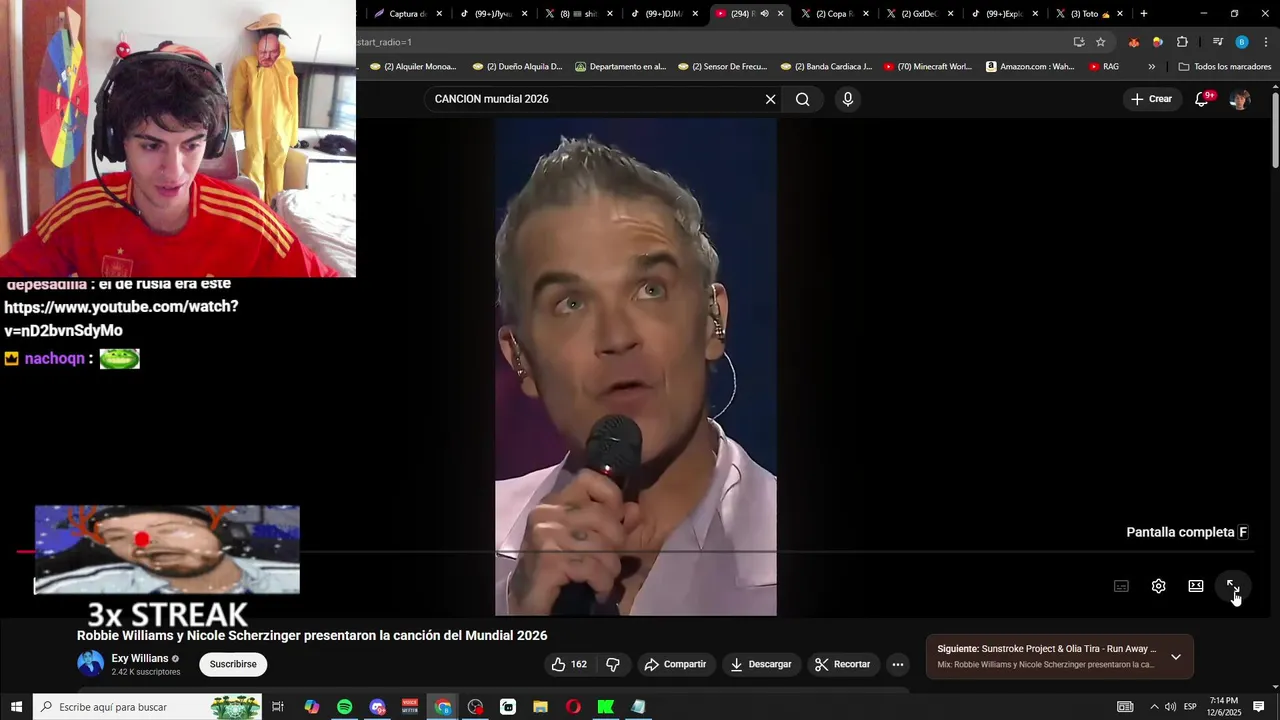Open the RAG bookmark
The height and width of the screenshot is (720, 1280).
point(1103,67)
